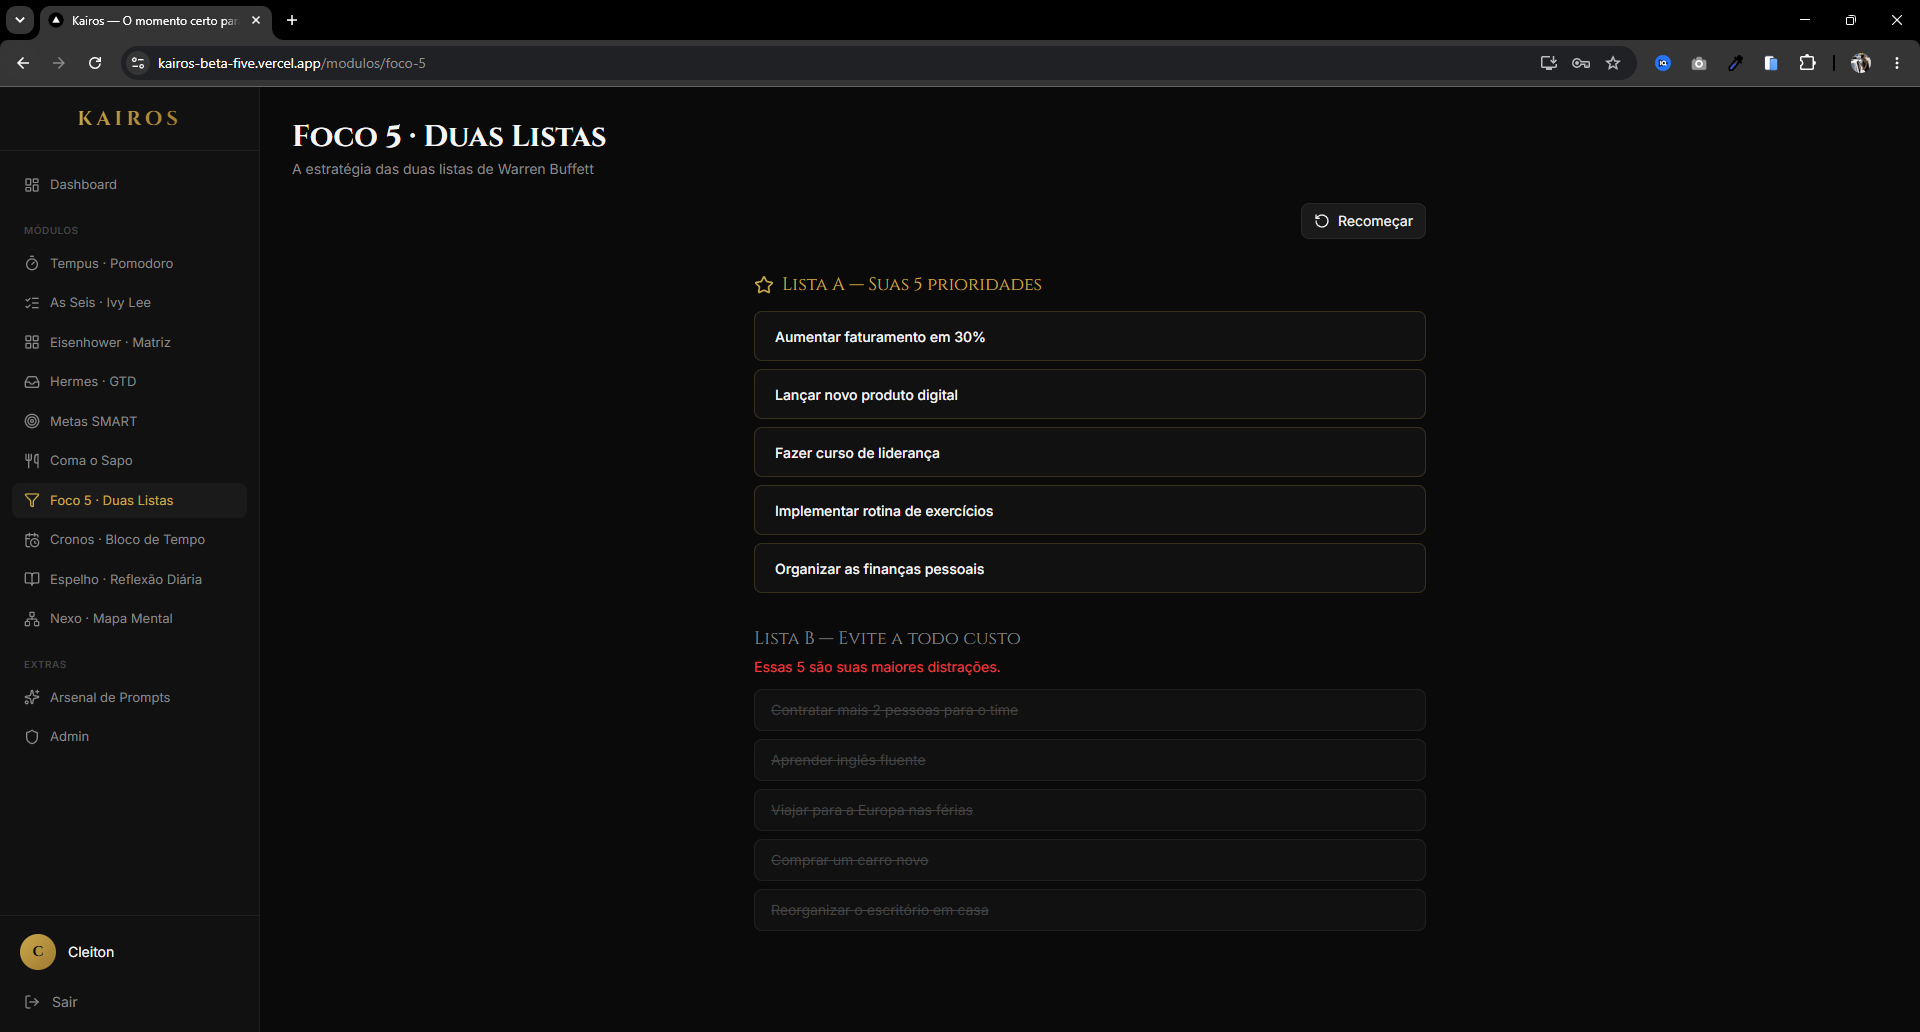Click the Admin shield icon
The height and width of the screenshot is (1032, 1920).
pos(32,737)
